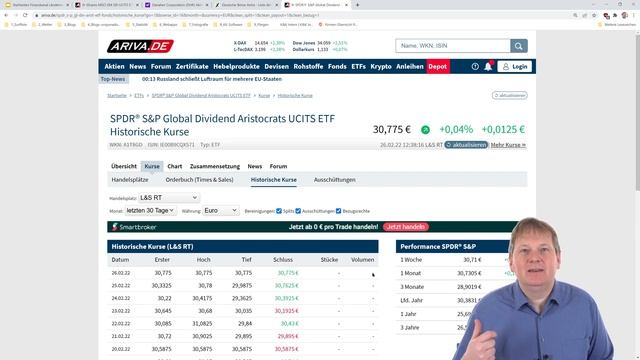
Task: Toggle the Ausschüttungen checkbox
Action: coord(298,211)
